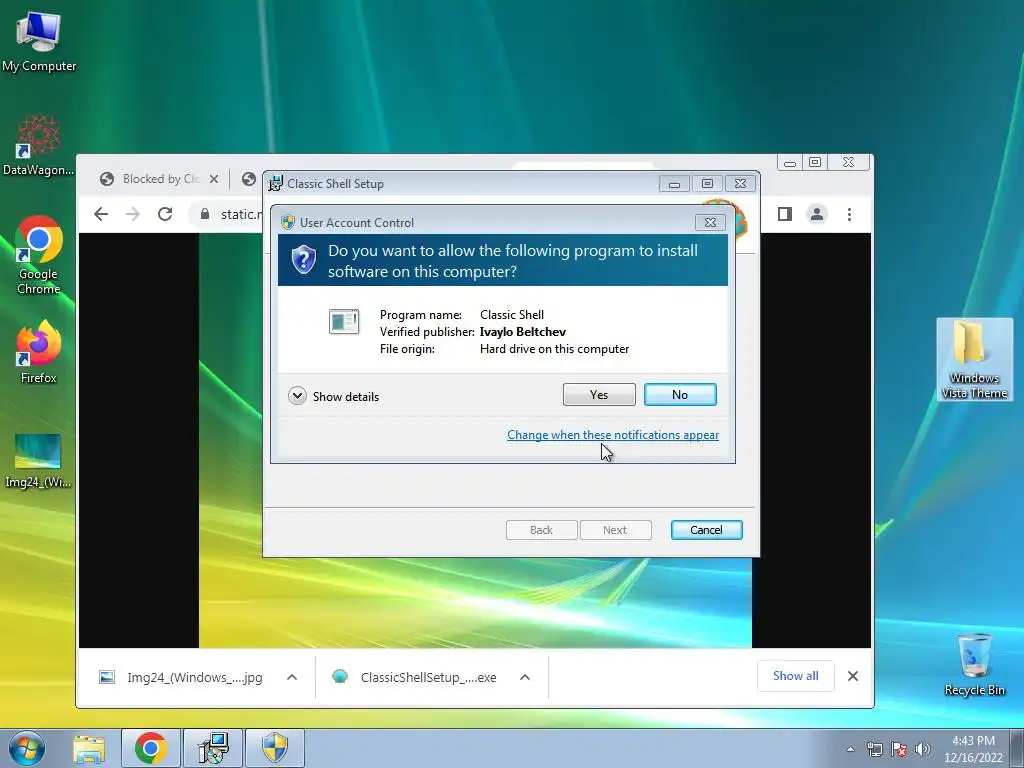Open Img24 image file on desktop
The image size is (1024, 768).
click(x=38, y=460)
